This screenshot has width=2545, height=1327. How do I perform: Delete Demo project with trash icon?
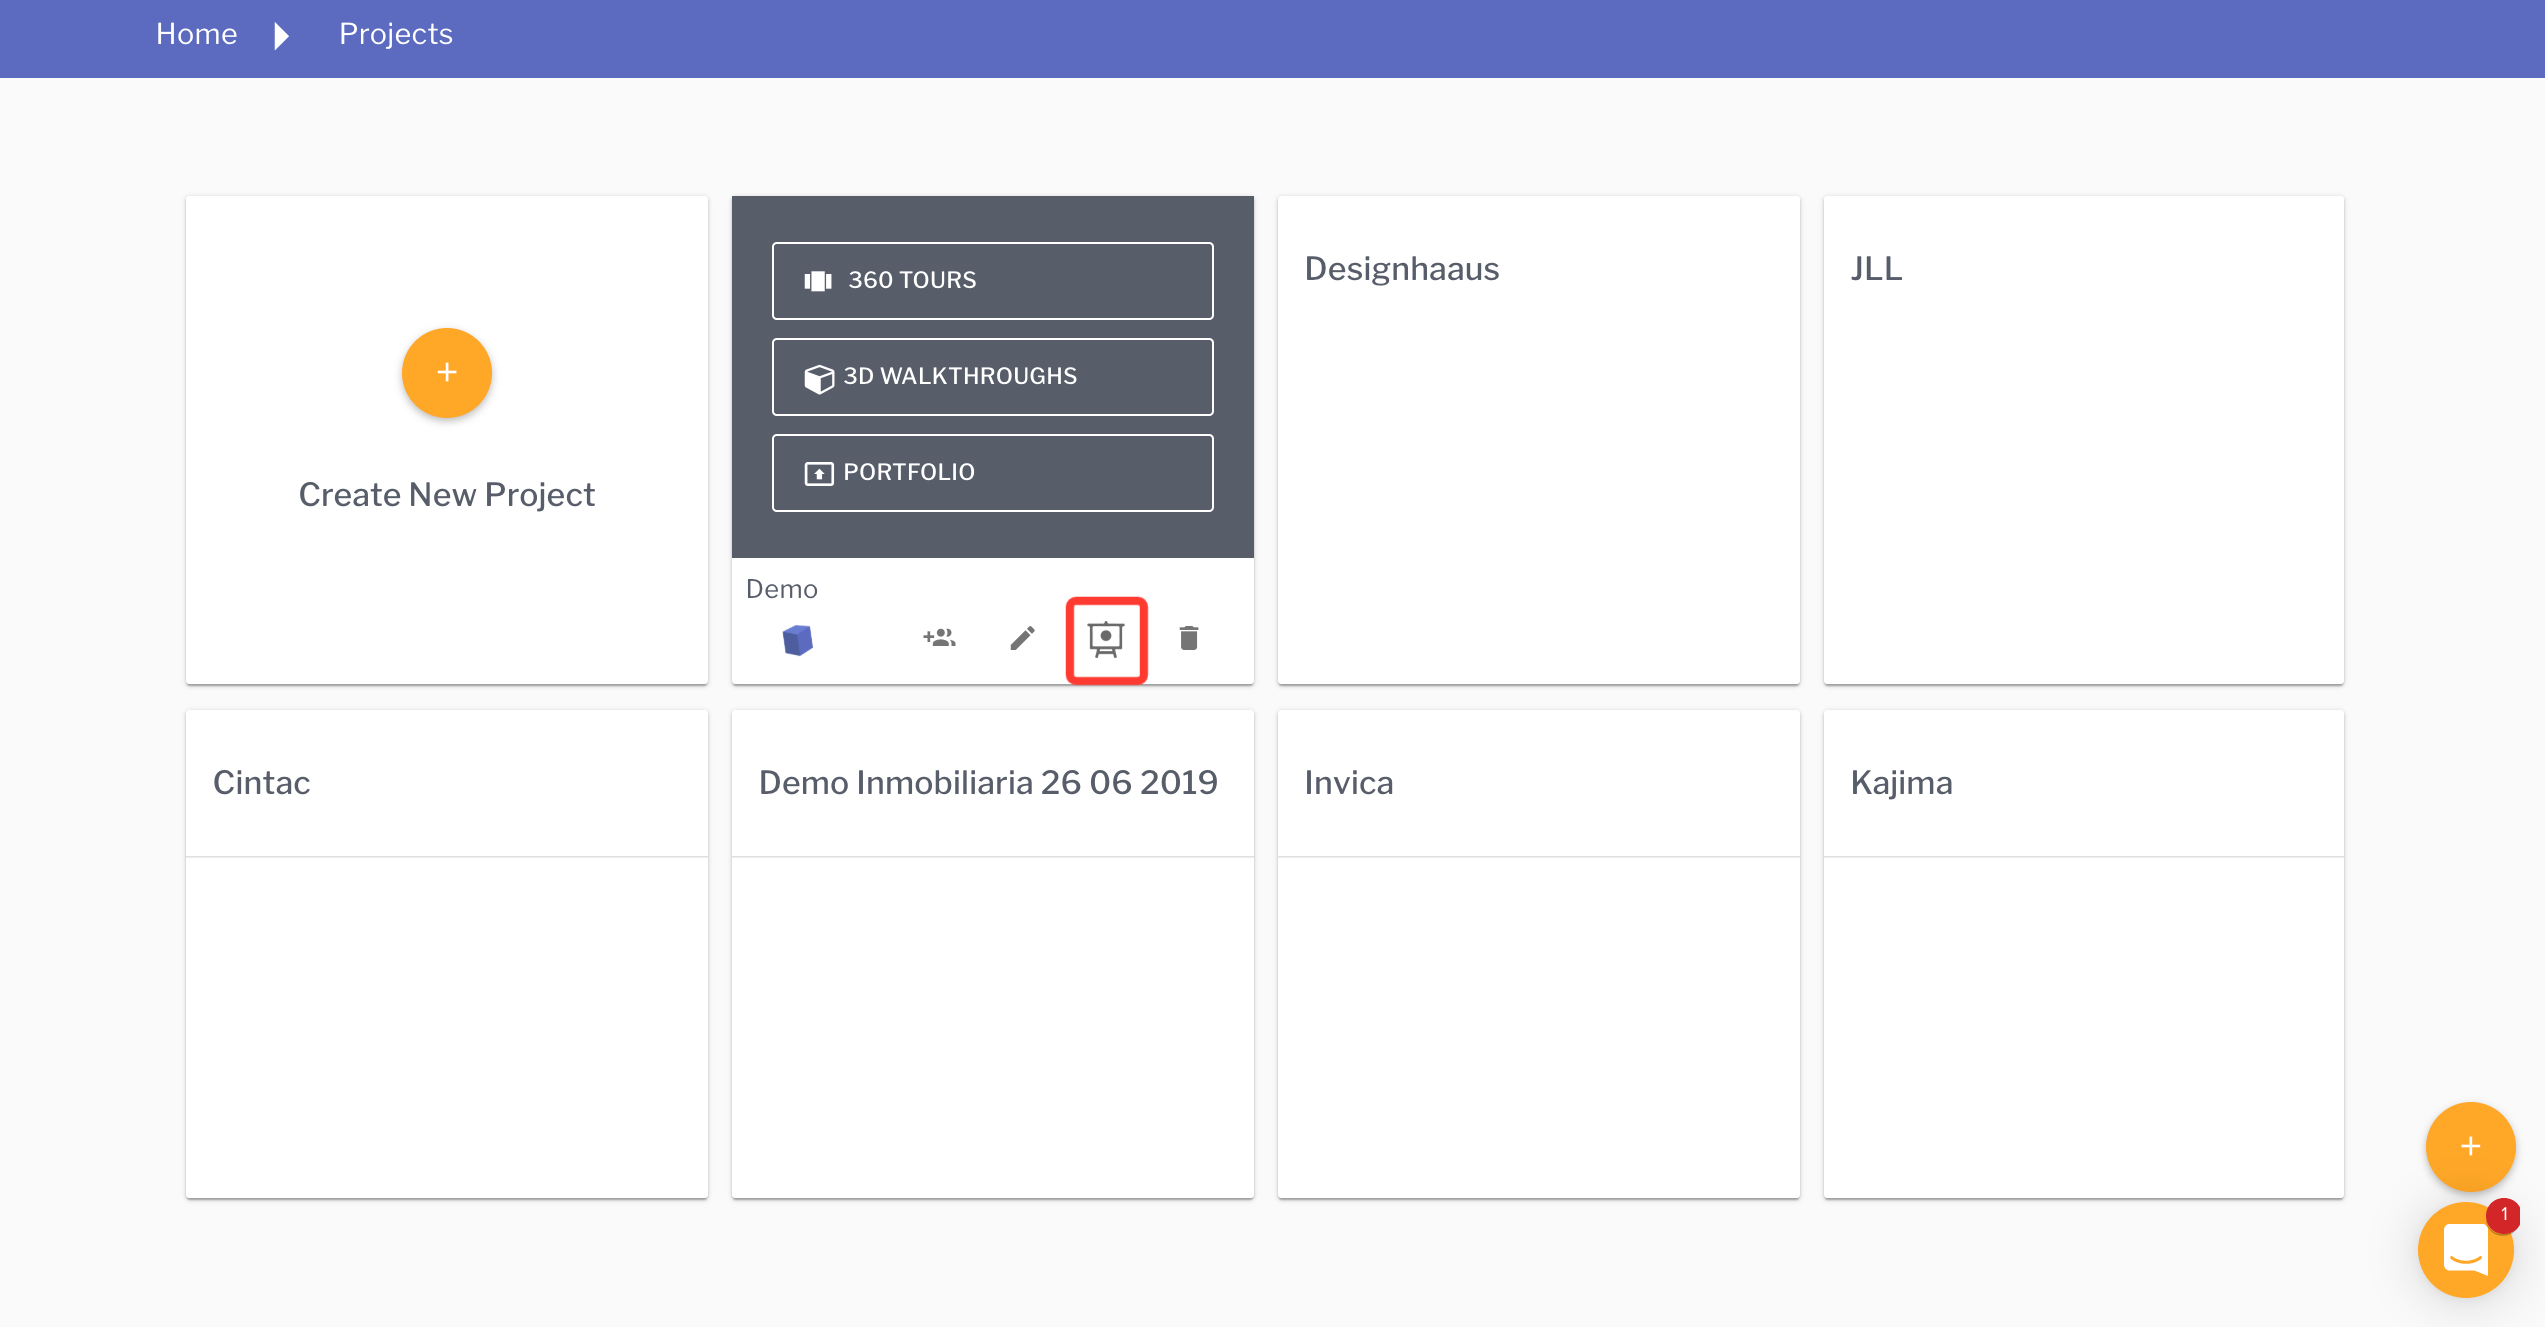(1188, 638)
